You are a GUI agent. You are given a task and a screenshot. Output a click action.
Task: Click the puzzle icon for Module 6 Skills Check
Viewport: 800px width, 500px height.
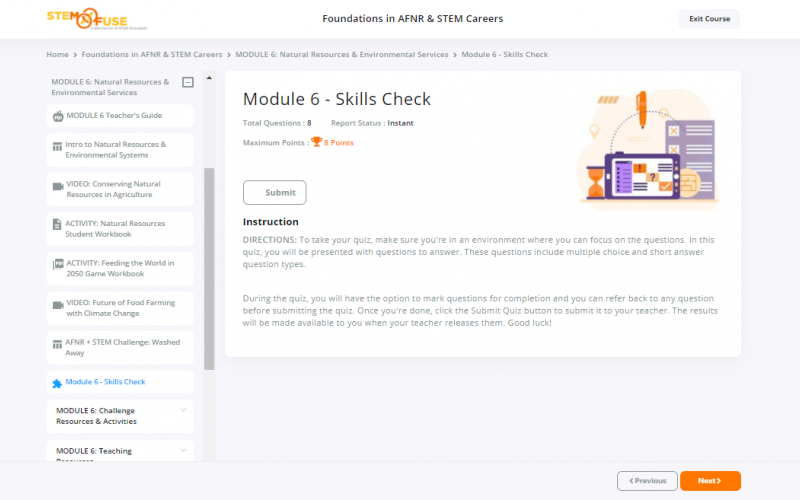pos(57,382)
